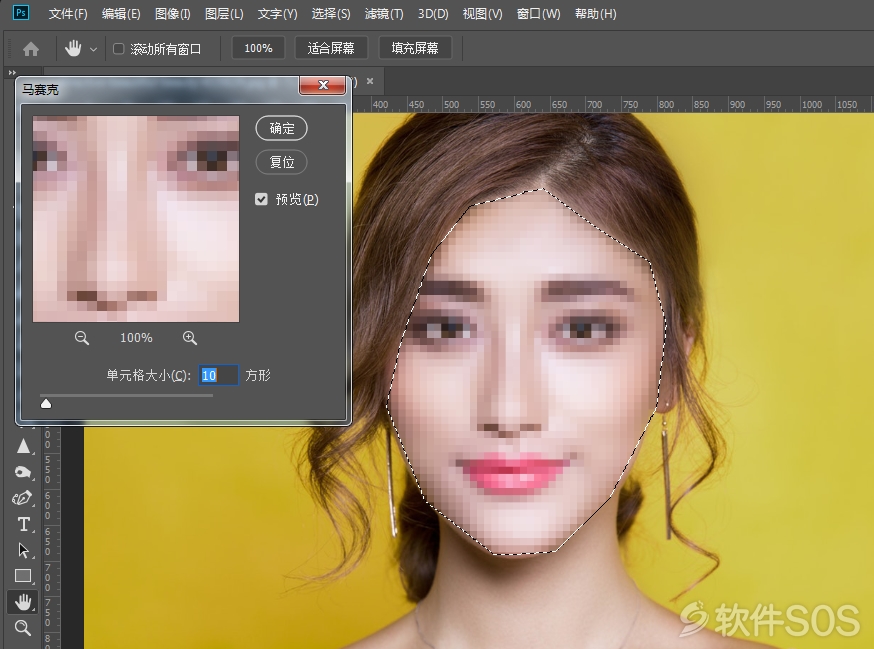Open the 滤镜(T) filter menu
The width and height of the screenshot is (874, 649).
pyautogui.click(x=384, y=14)
